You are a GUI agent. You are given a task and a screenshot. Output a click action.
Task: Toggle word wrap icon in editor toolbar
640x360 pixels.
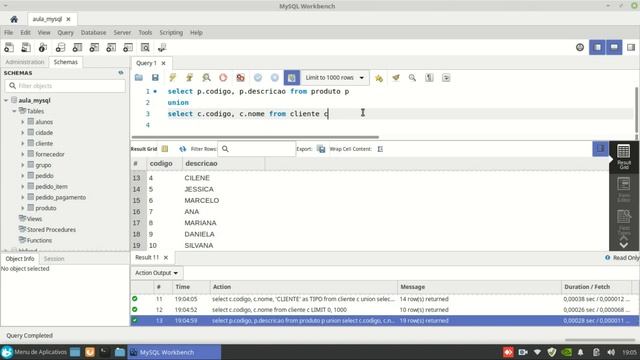[446, 78]
